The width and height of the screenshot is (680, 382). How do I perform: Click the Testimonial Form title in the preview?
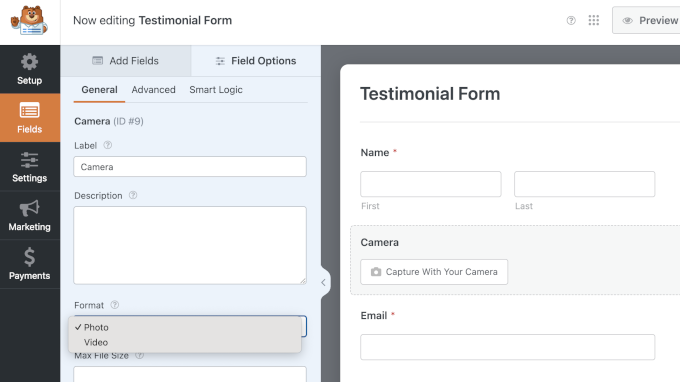click(x=430, y=94)
